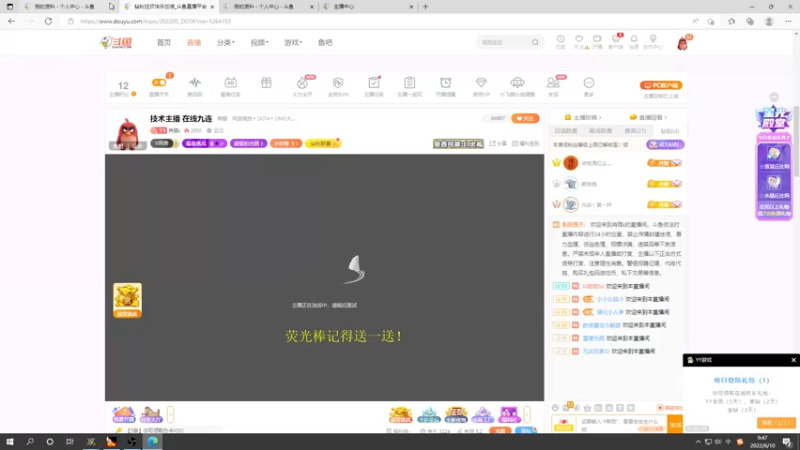This screenshot has width=800, height=450.
Task: Click the welfare sign-in link beside share
Action: coord(526,144)
